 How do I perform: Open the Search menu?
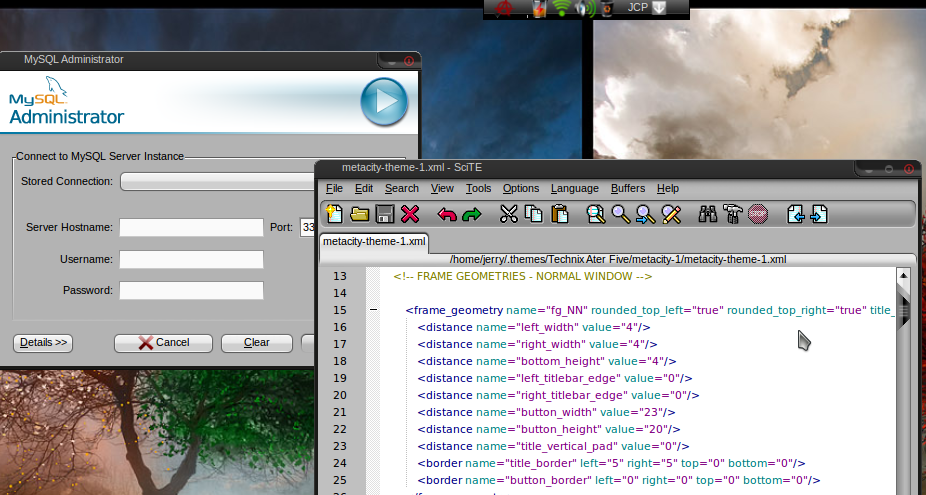(402, 188)
